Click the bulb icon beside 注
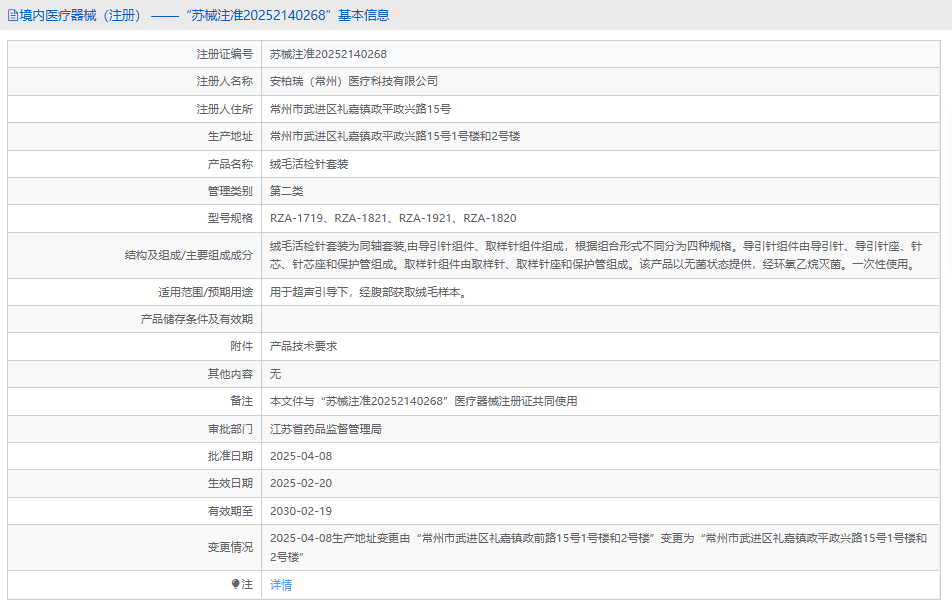Image resolution: width=952 pixels, height=606 pixels. 236,584
